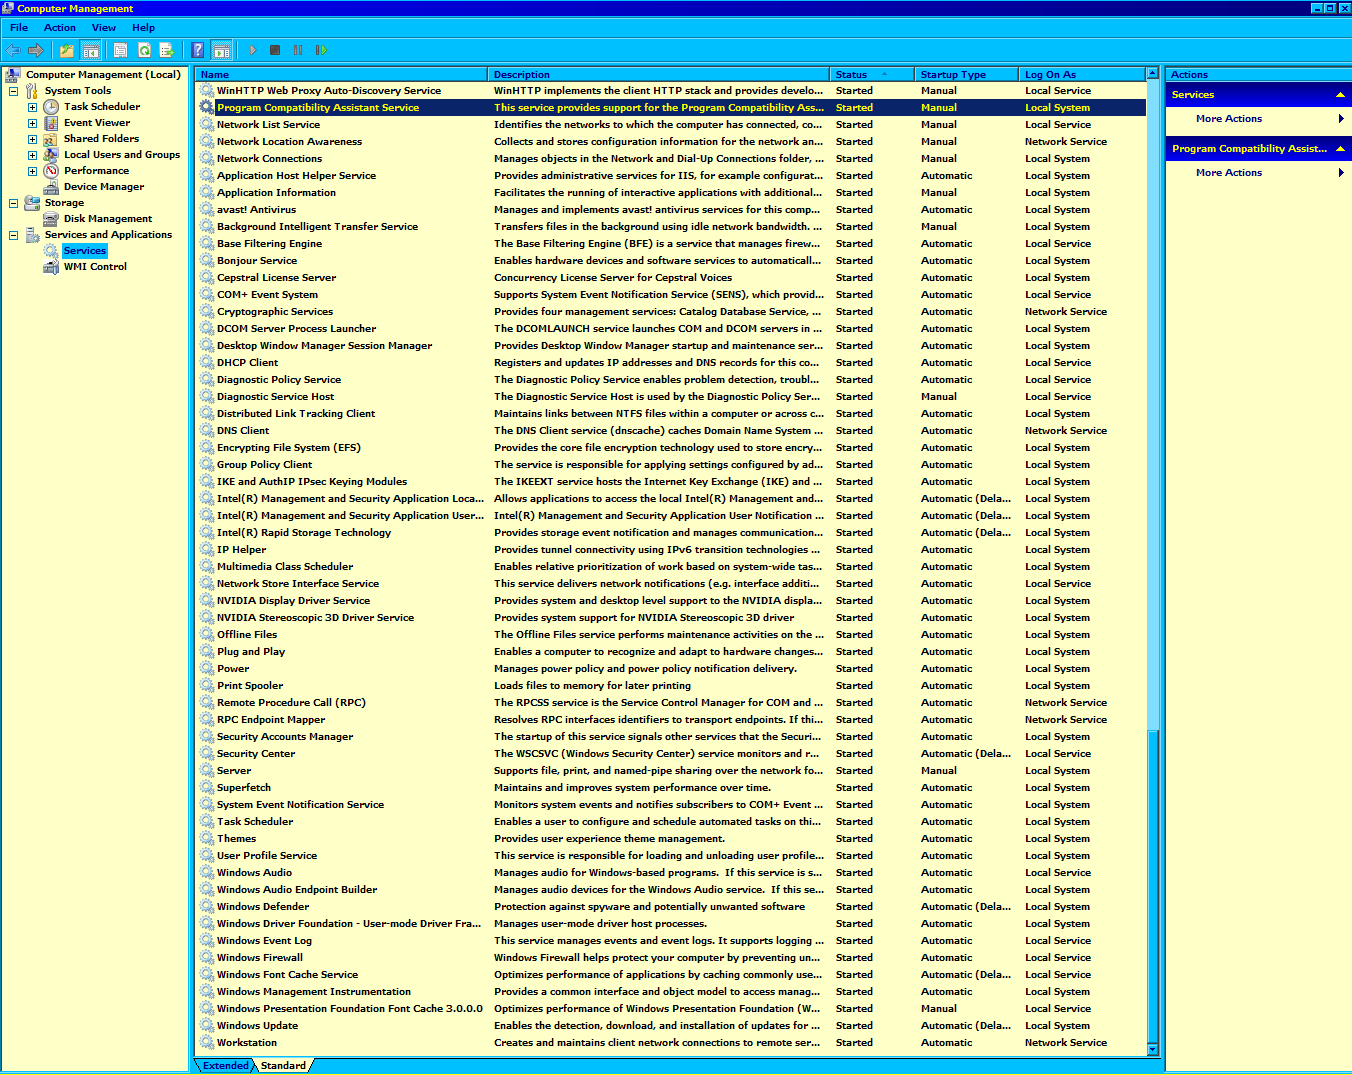Click the Back arrow toolbar icon

tap(13, 50)
